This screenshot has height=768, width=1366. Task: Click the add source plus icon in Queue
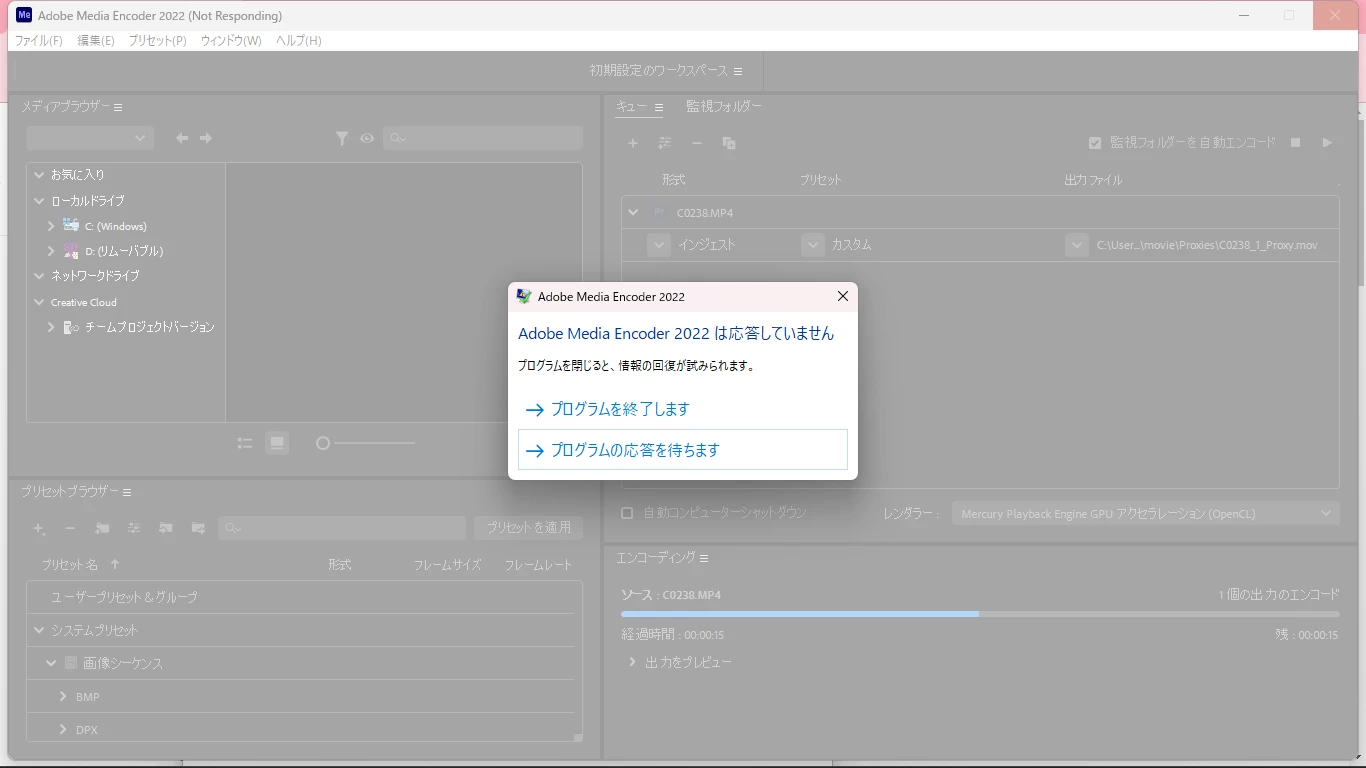point(633,143)
